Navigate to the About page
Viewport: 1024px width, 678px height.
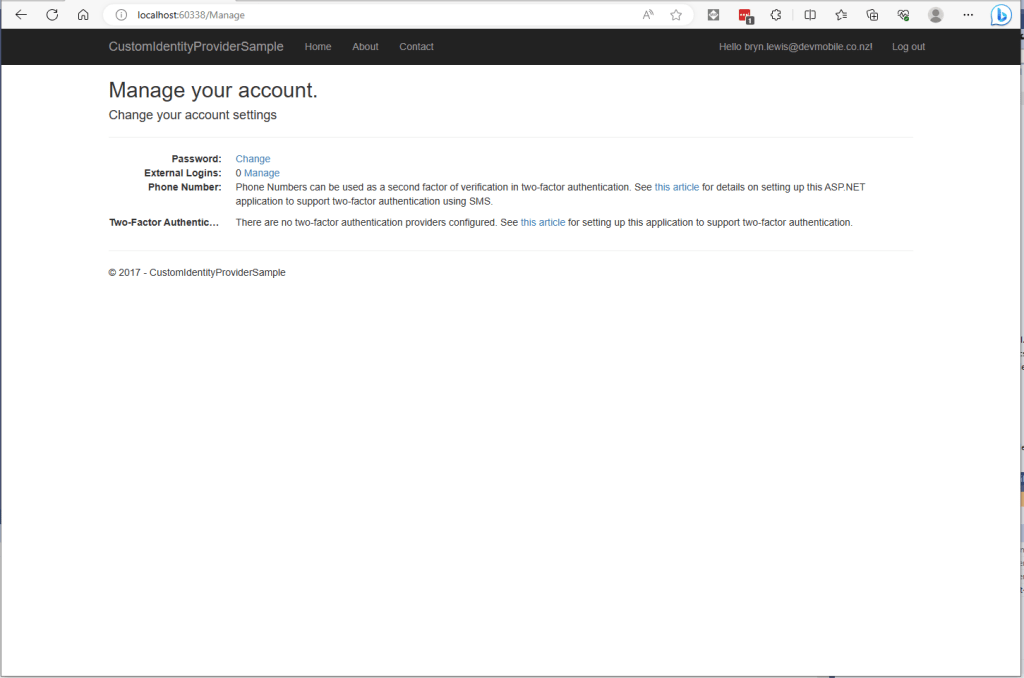coord(365,47)
